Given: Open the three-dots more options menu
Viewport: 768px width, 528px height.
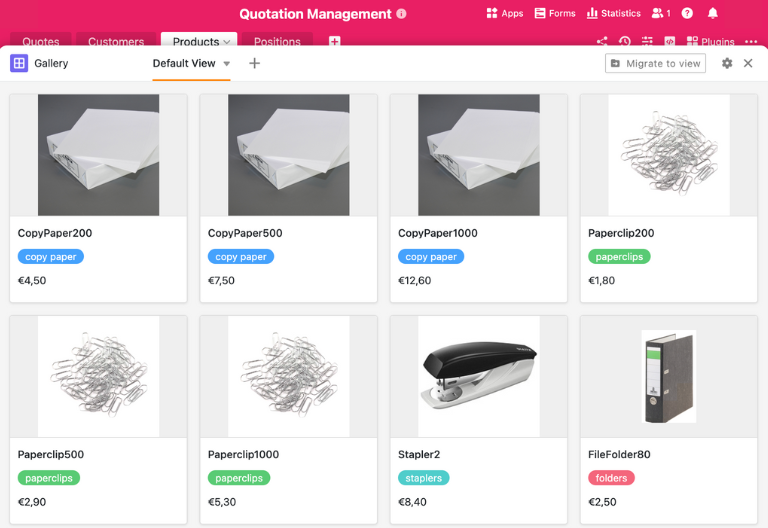Looking at the screenshot, I should point(751,42).
